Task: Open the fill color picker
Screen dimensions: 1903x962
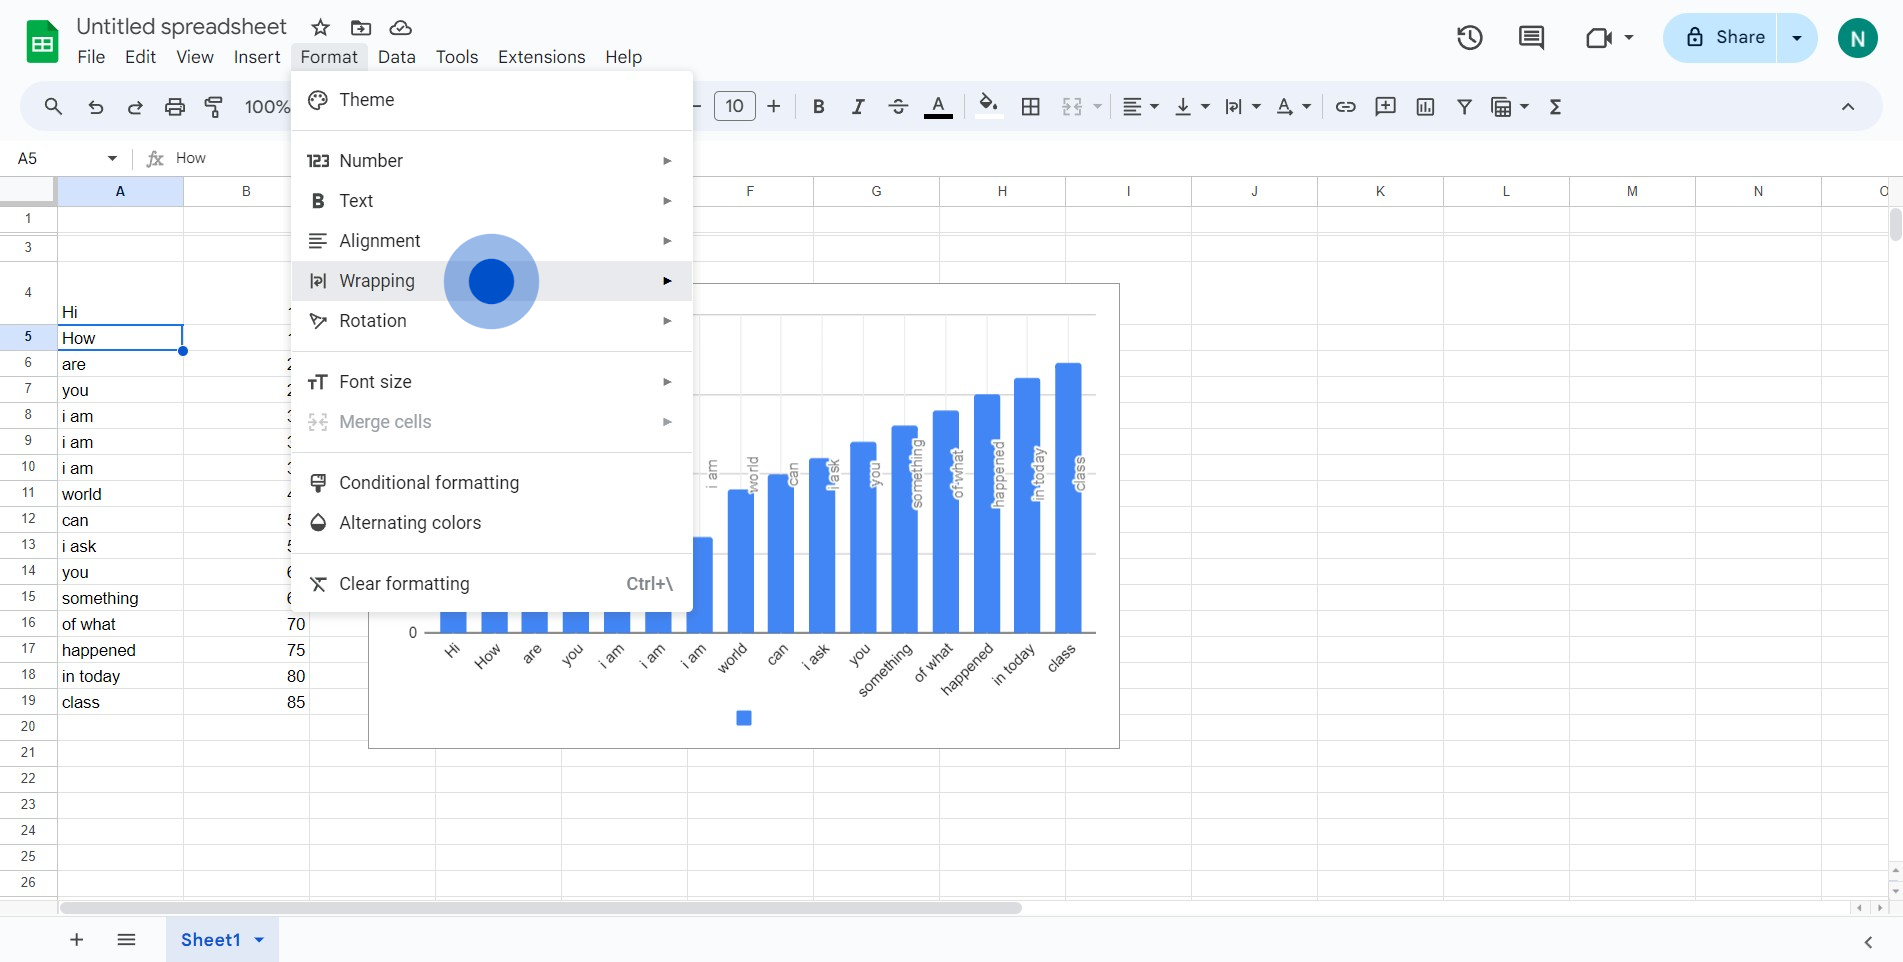Action: [988, 107]
